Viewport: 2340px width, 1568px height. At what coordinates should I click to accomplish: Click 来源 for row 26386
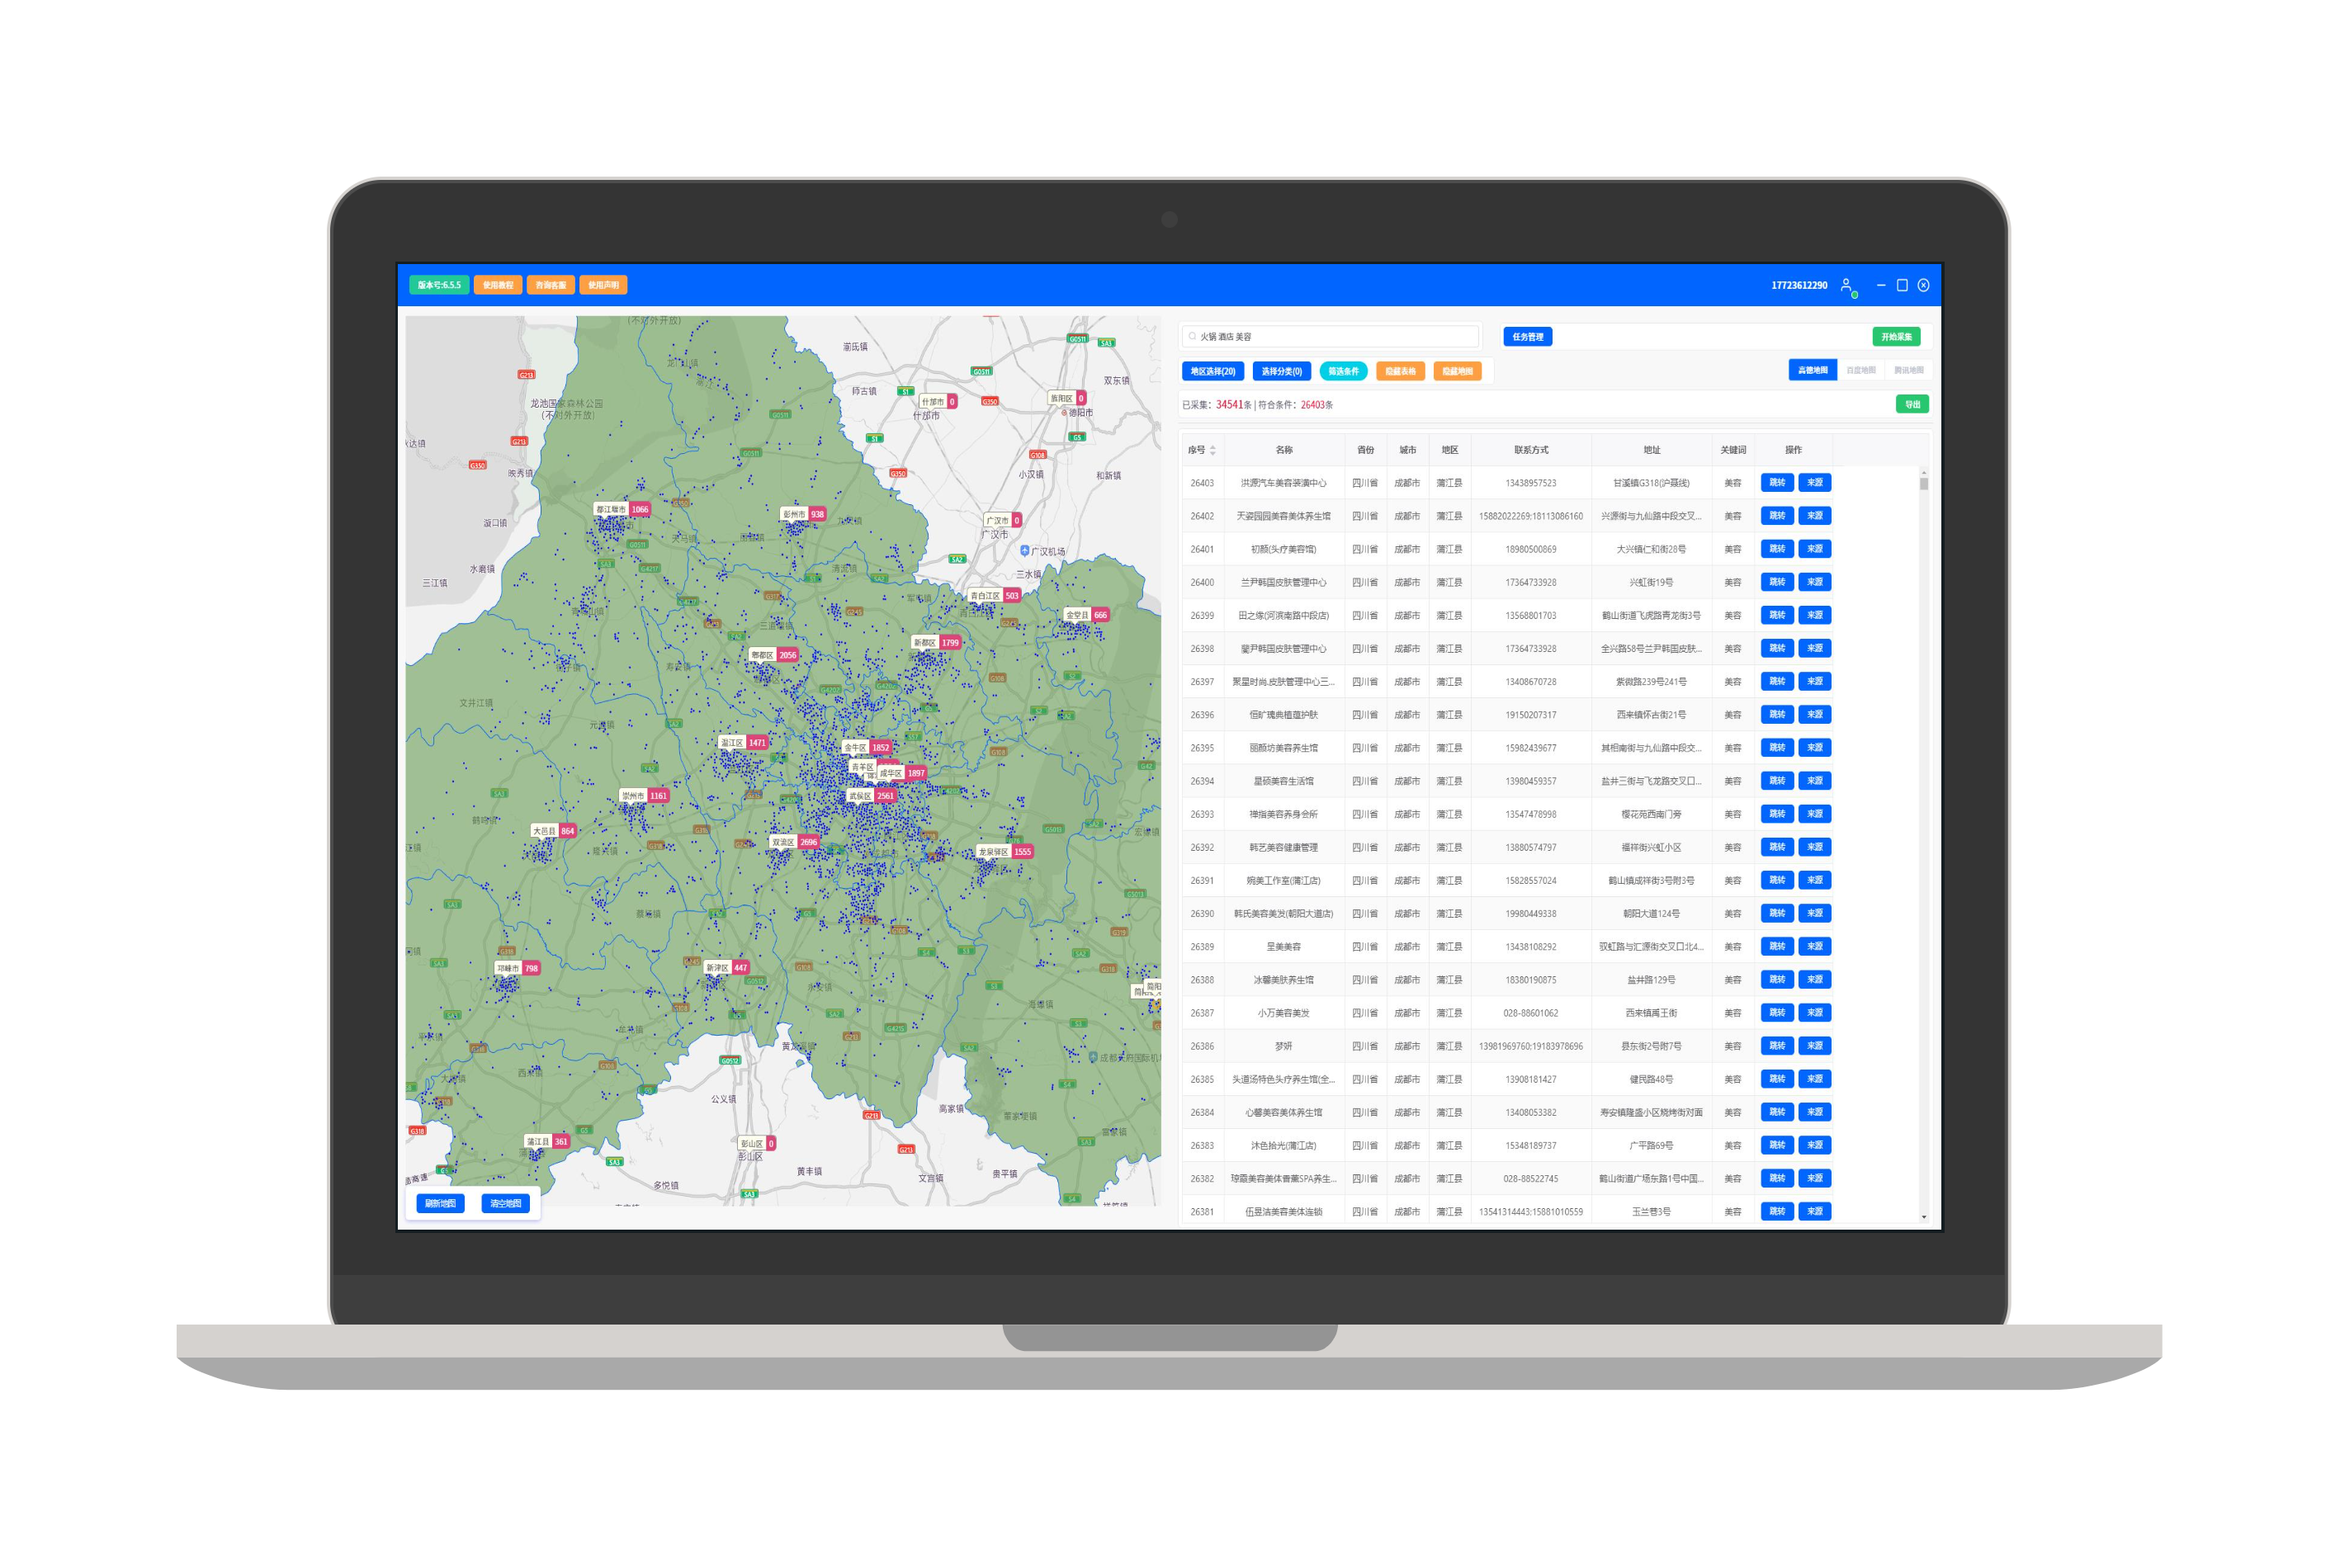tap(1814, 1045)
